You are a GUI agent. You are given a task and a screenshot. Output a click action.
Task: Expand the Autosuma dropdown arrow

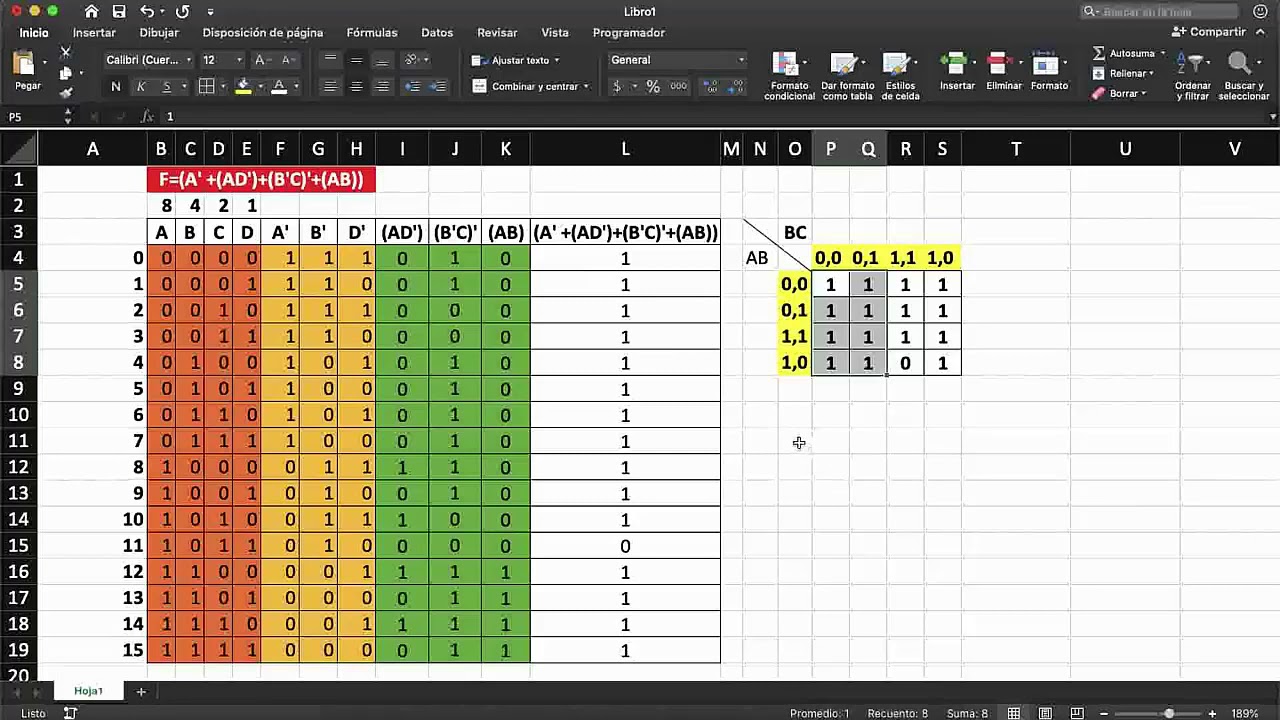[1163, 53]
